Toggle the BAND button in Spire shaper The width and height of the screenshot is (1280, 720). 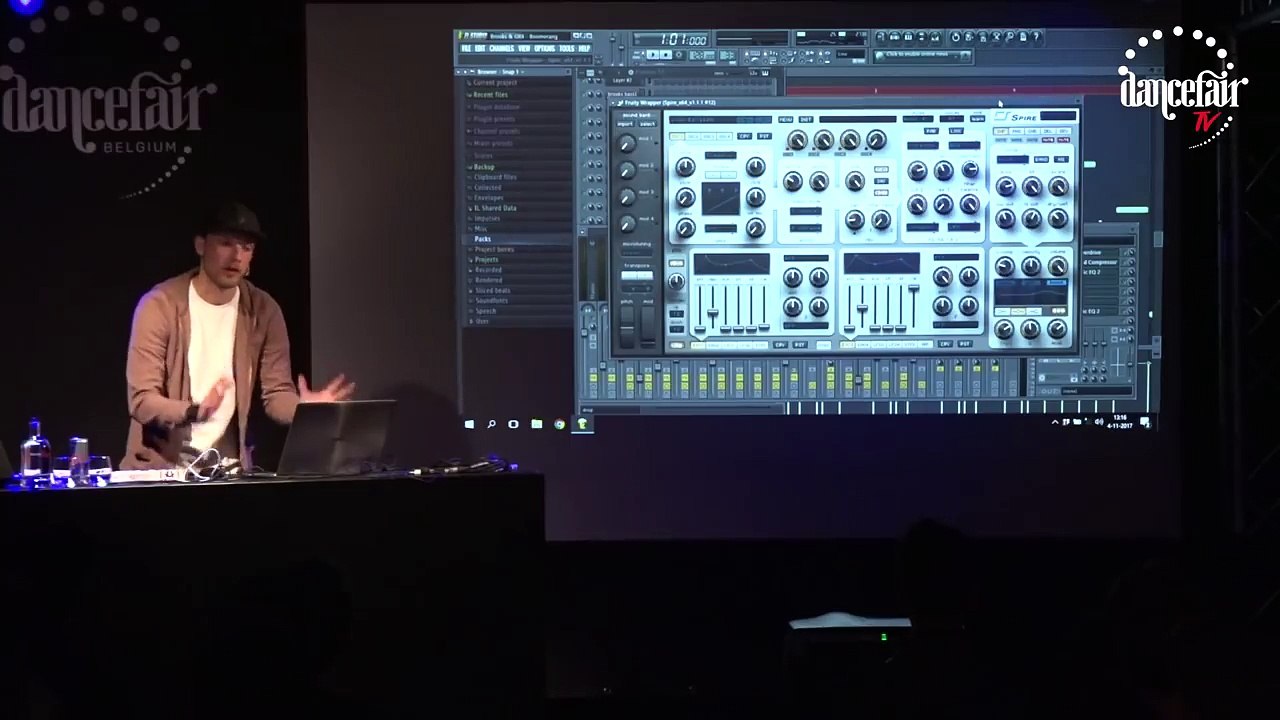click(1041, 159)
